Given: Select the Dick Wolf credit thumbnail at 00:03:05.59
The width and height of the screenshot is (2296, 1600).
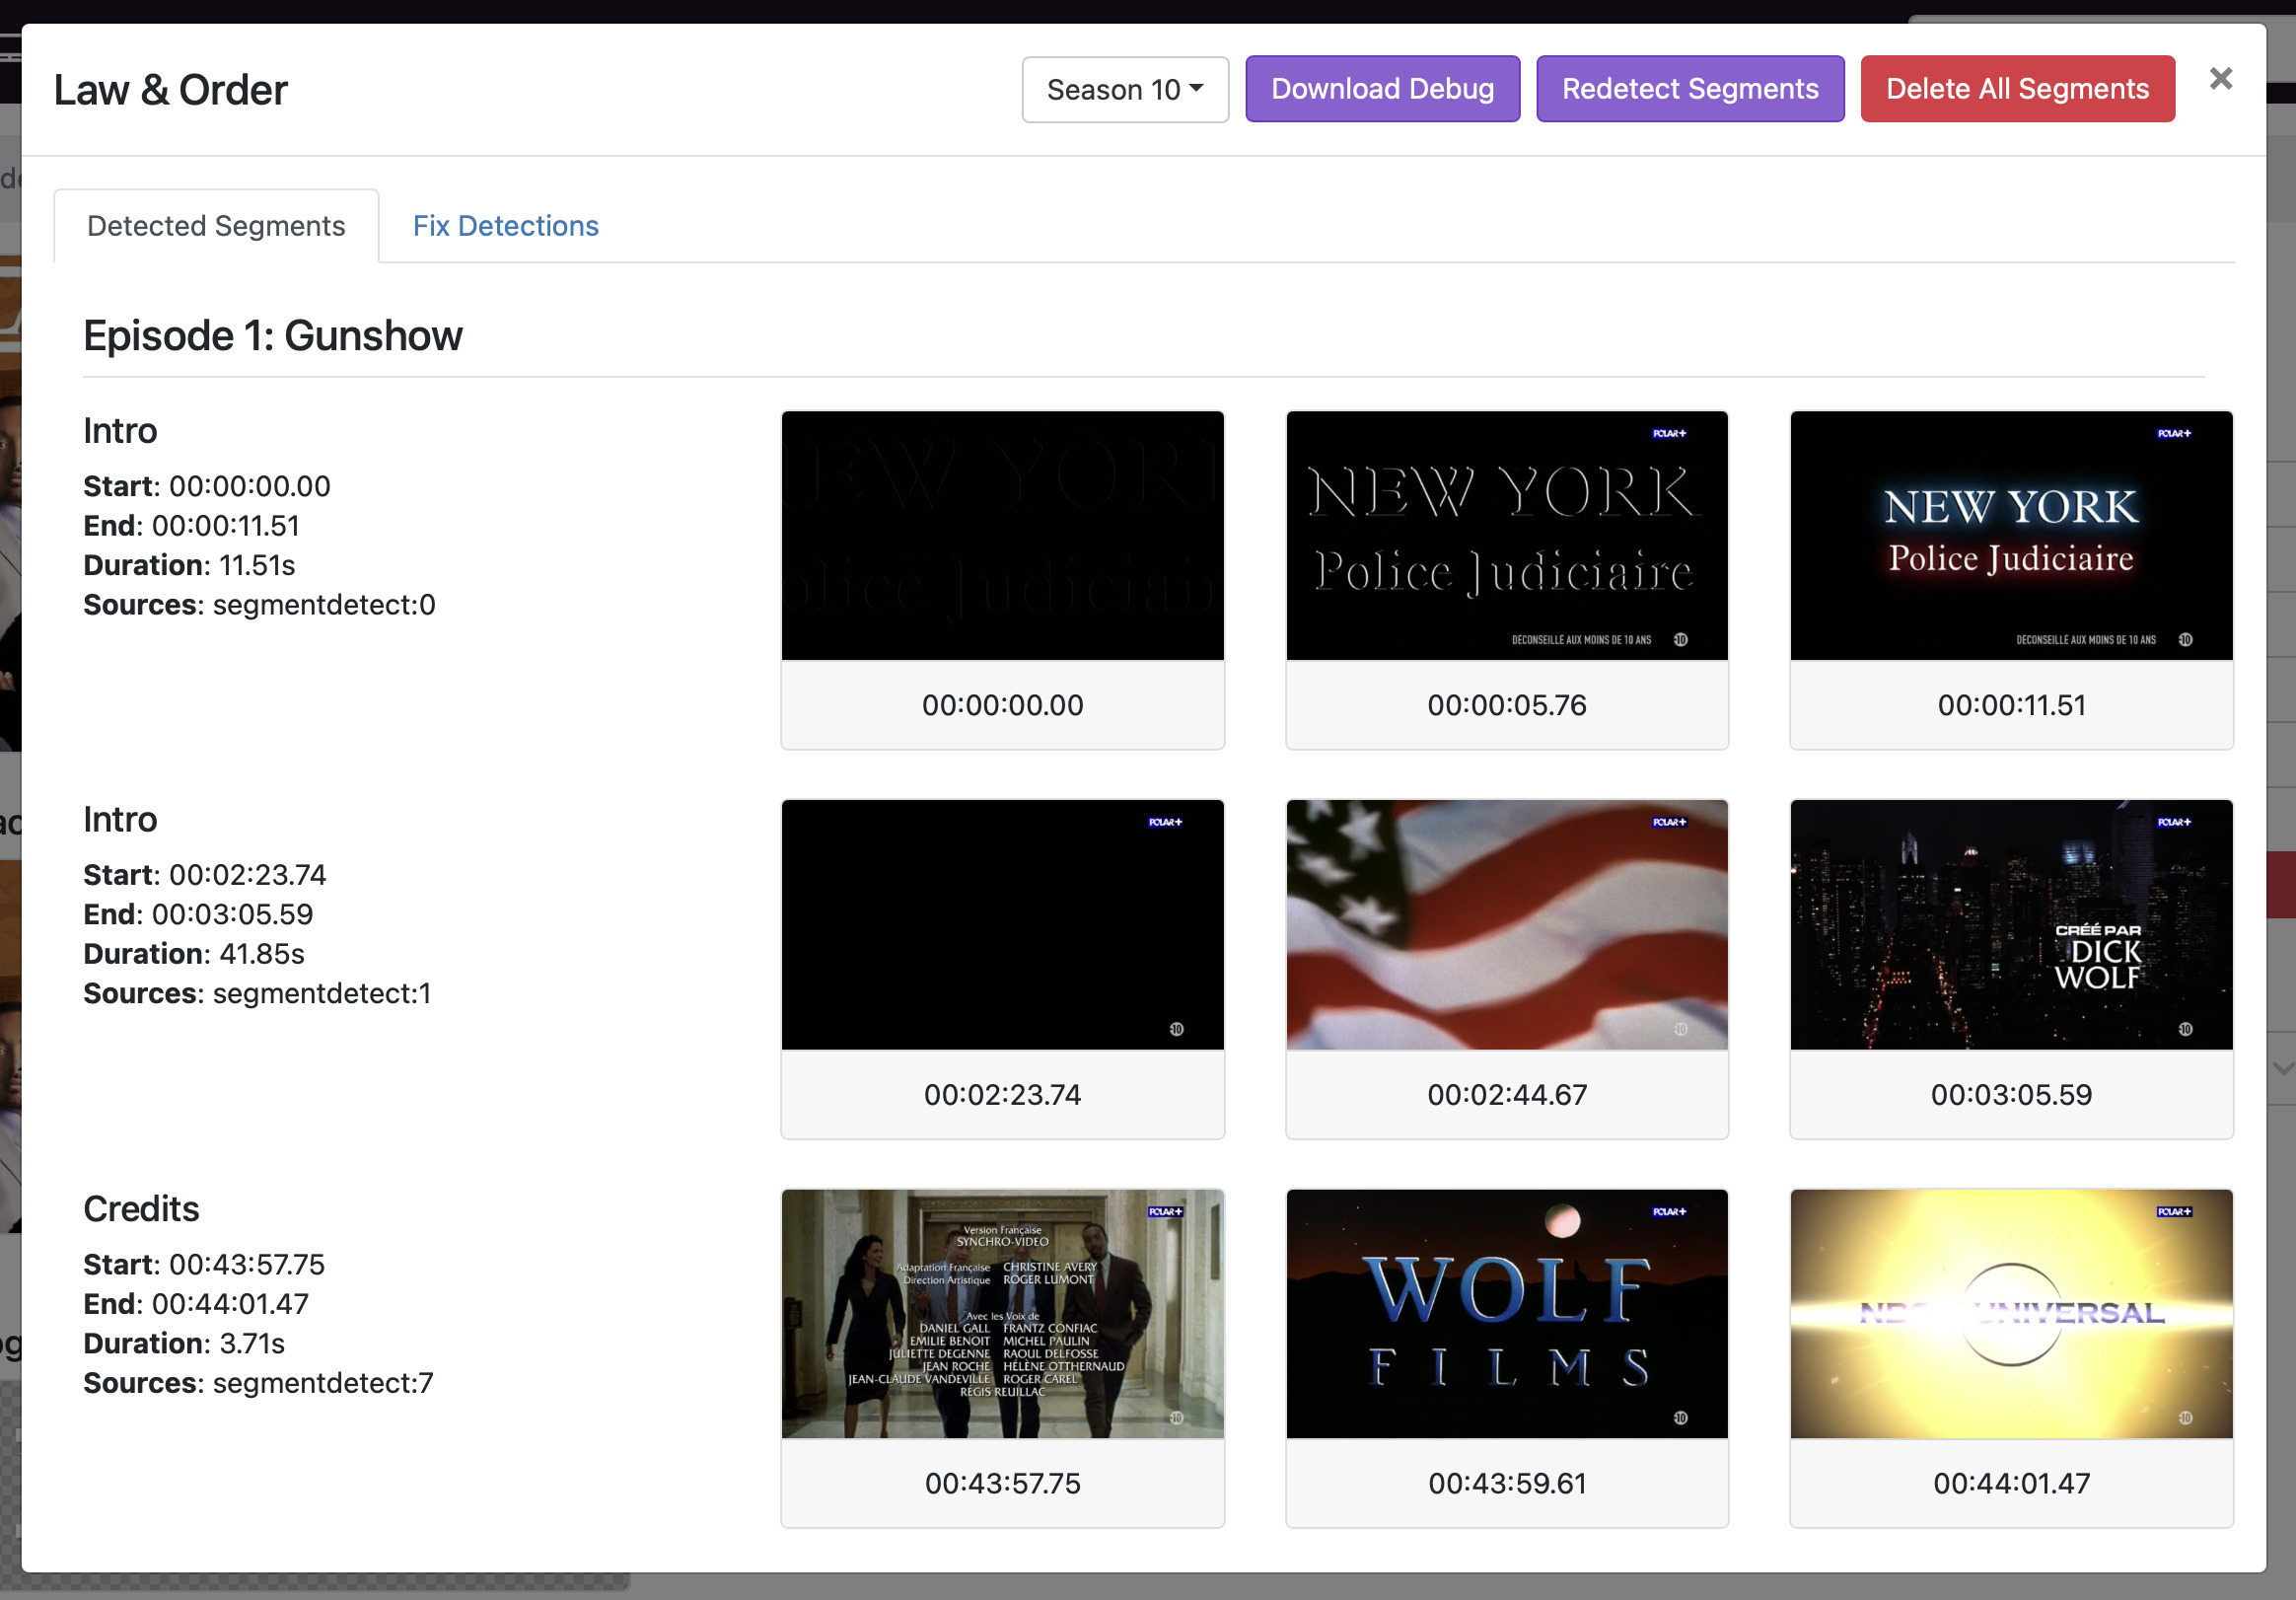Looking at the screenshot, I should (x=2011, y=924).
